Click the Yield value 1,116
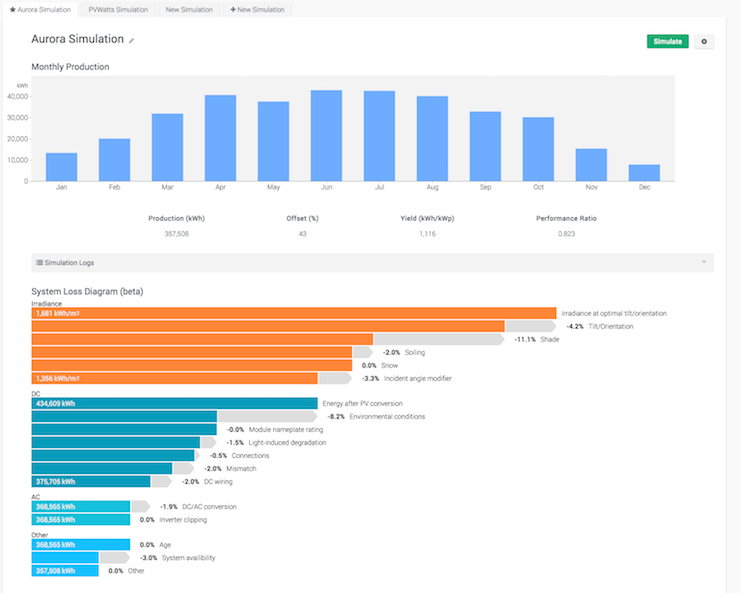 point(427,234)
